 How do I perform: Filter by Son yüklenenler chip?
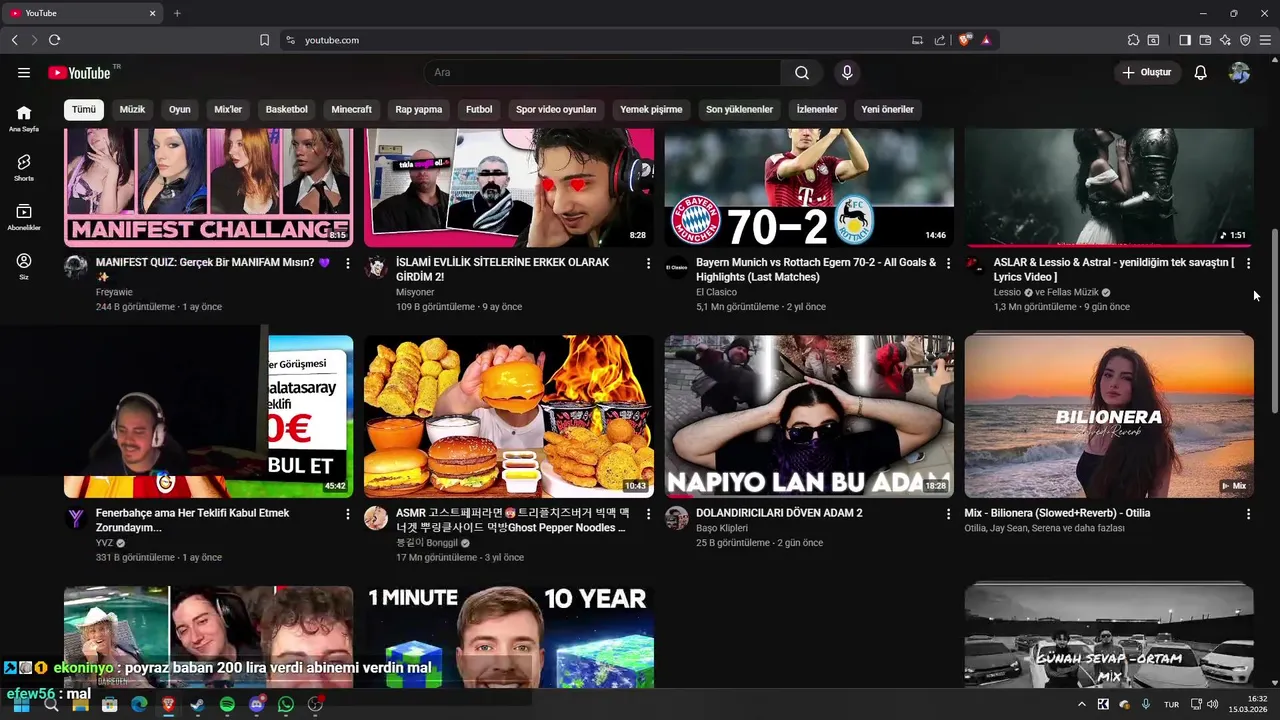coord(739,109)
